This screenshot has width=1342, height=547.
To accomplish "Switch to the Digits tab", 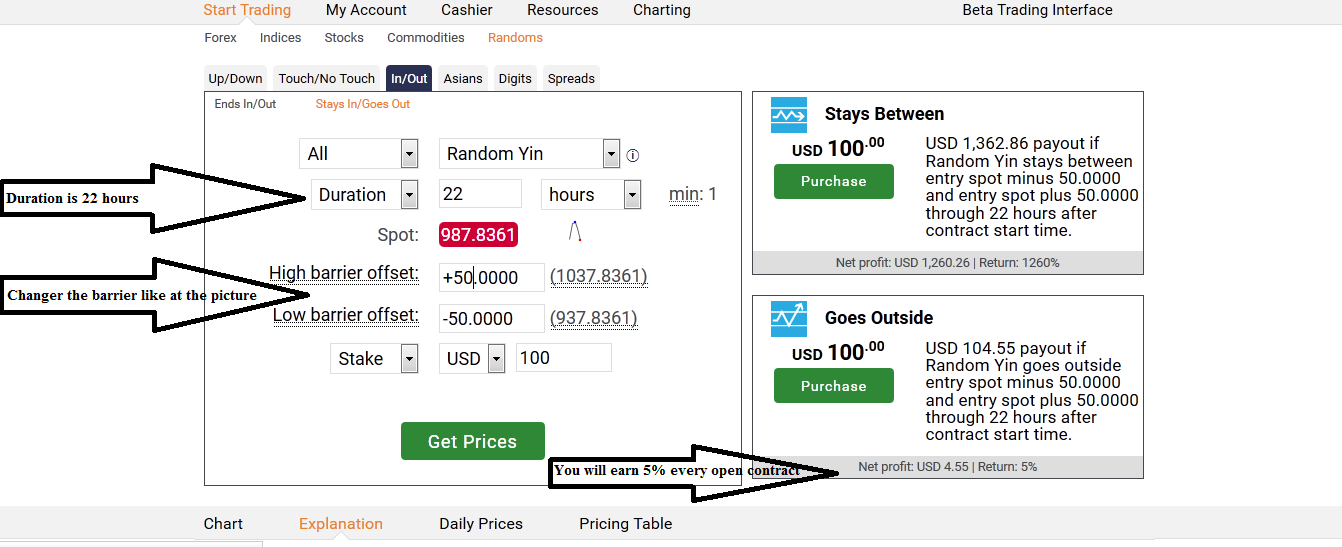I will tap(515, 78).
